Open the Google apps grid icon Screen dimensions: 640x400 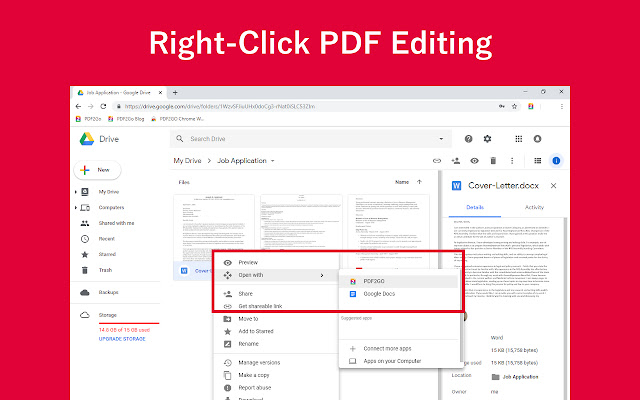[519, 139]
